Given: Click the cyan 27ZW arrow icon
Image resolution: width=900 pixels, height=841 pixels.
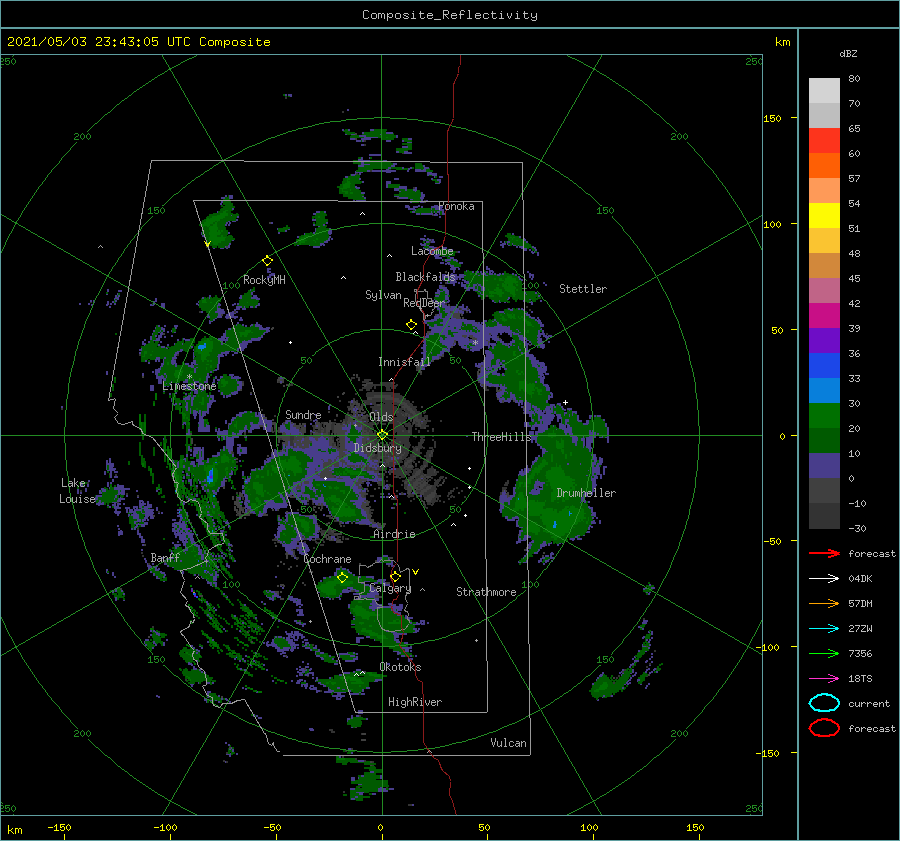Looking at the screenshot, I should pos(824,629).
